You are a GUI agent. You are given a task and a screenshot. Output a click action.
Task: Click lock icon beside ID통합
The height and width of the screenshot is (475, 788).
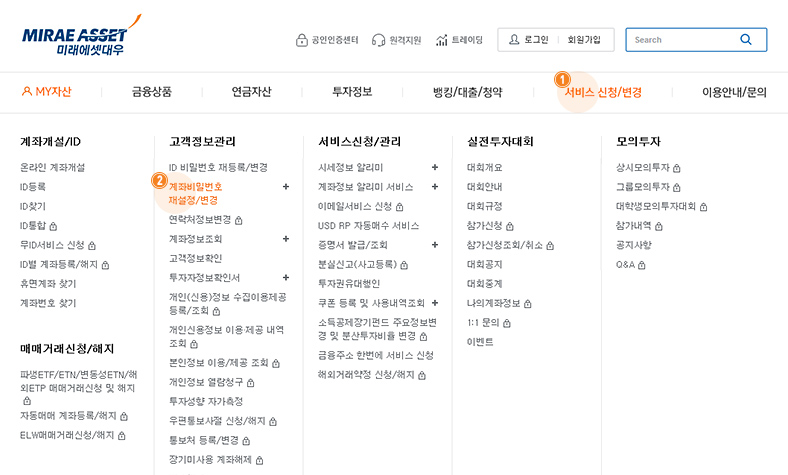53,225
